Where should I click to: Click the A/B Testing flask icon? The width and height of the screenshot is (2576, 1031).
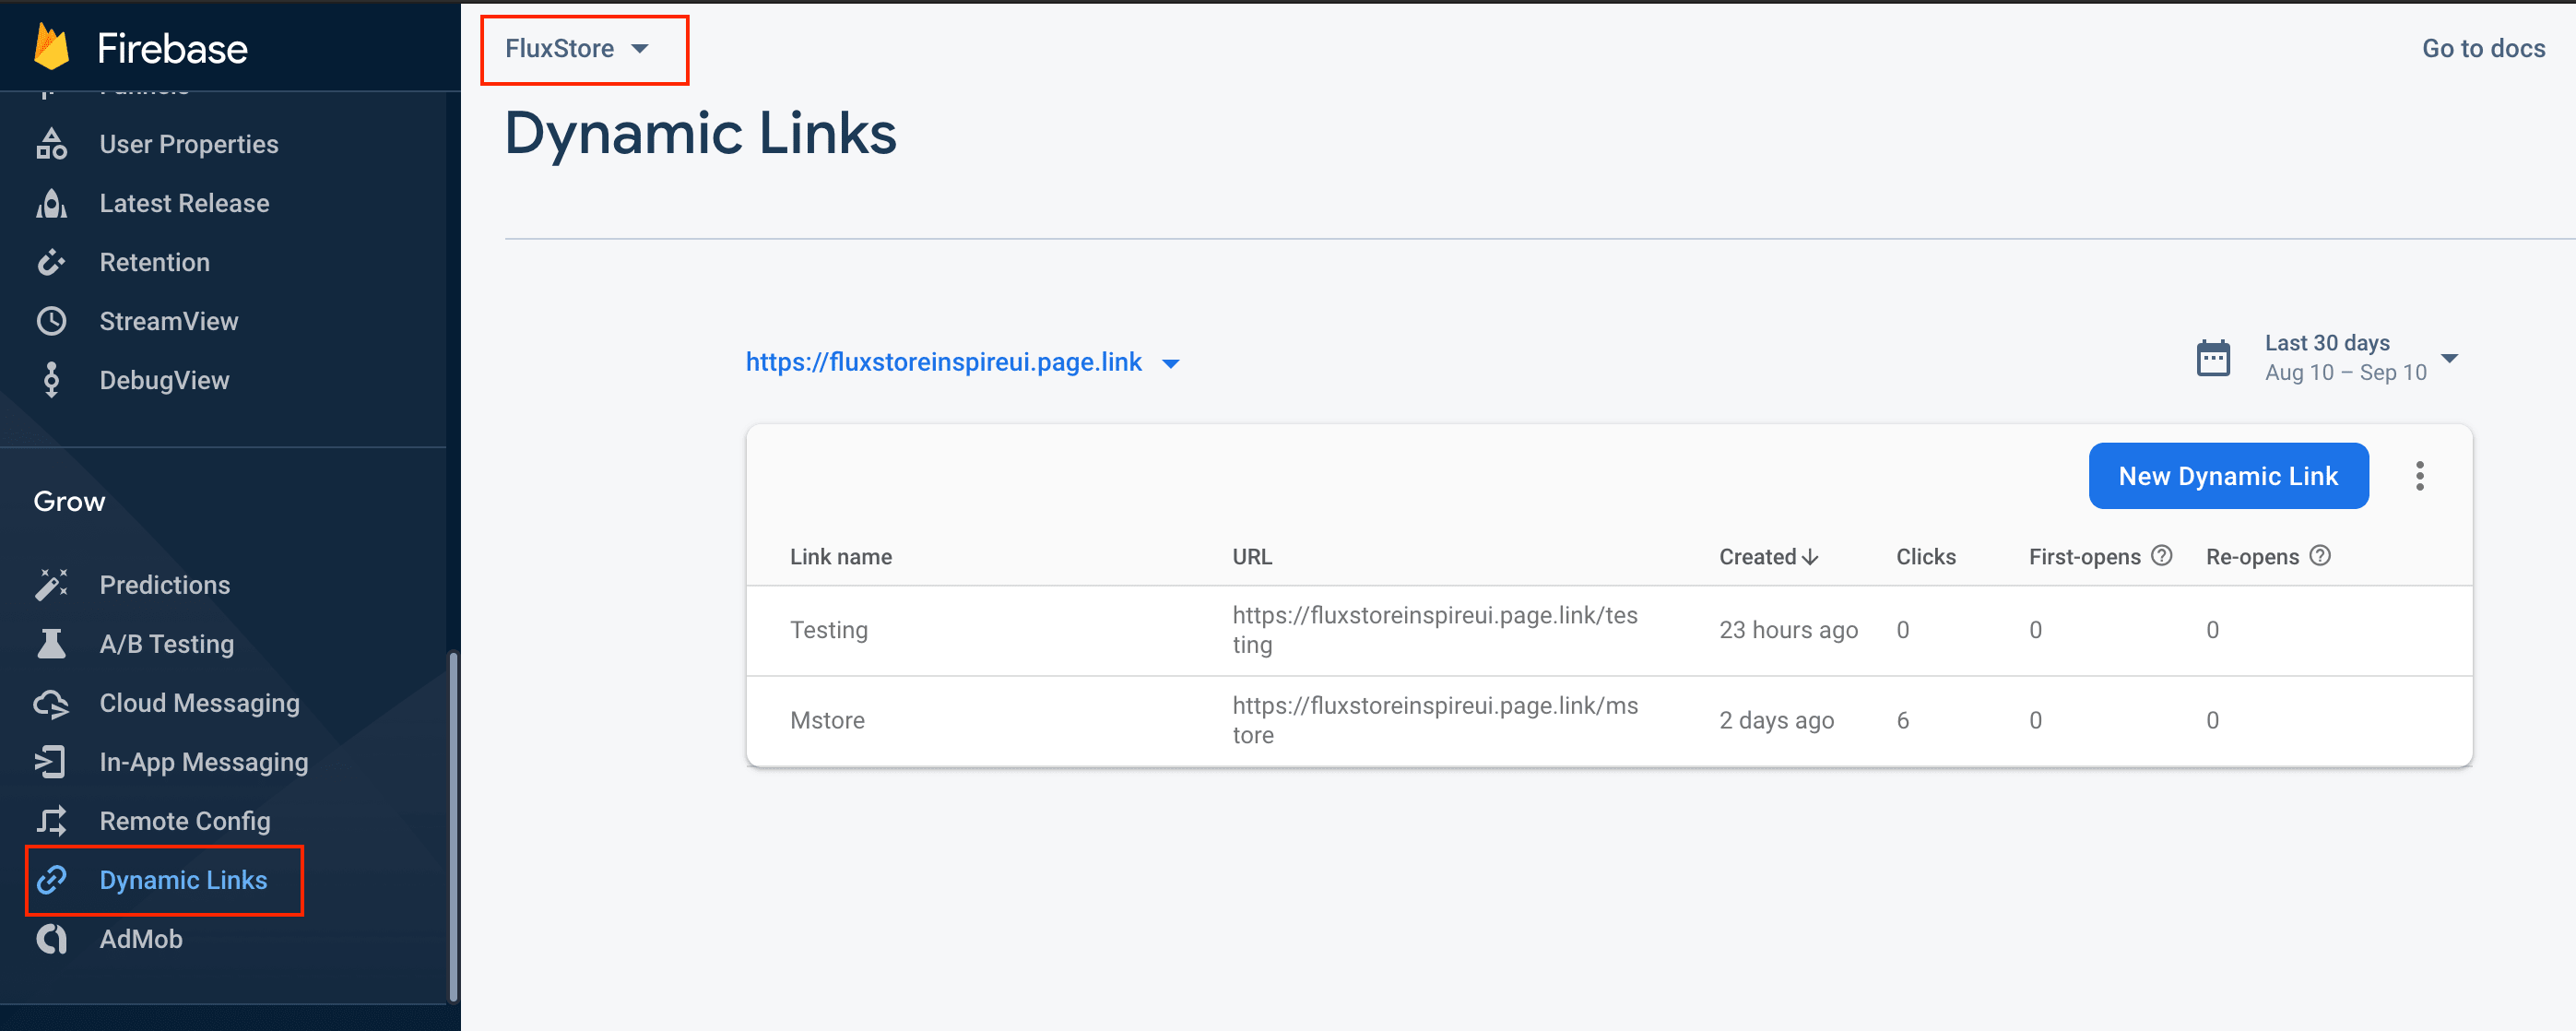[51, 643]
